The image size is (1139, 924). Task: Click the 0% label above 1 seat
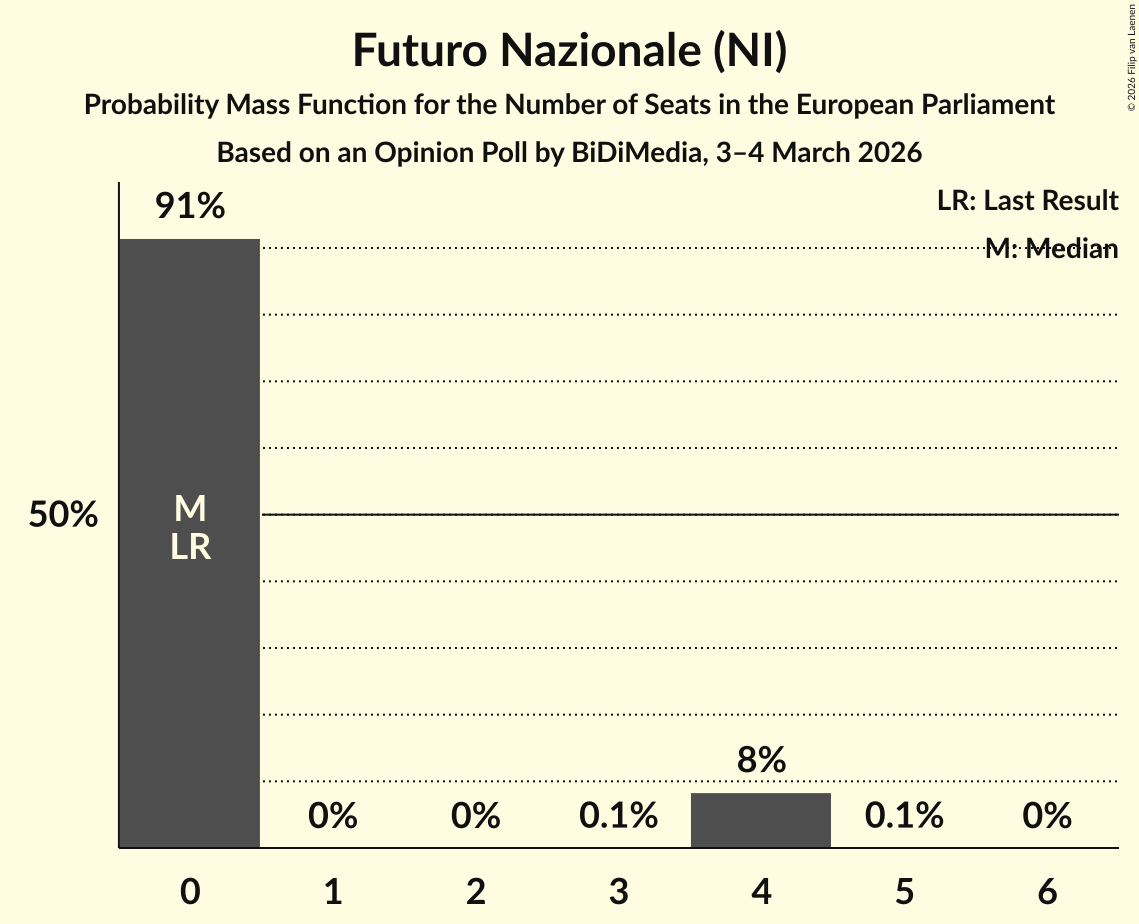point(333,817)
